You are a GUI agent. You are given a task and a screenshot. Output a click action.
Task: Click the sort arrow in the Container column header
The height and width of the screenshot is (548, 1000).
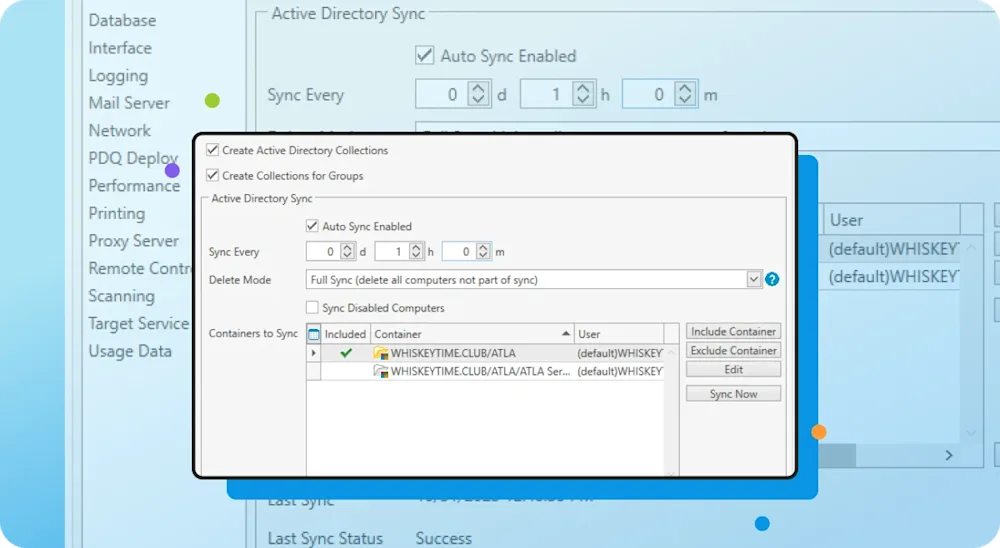point(567,334)
